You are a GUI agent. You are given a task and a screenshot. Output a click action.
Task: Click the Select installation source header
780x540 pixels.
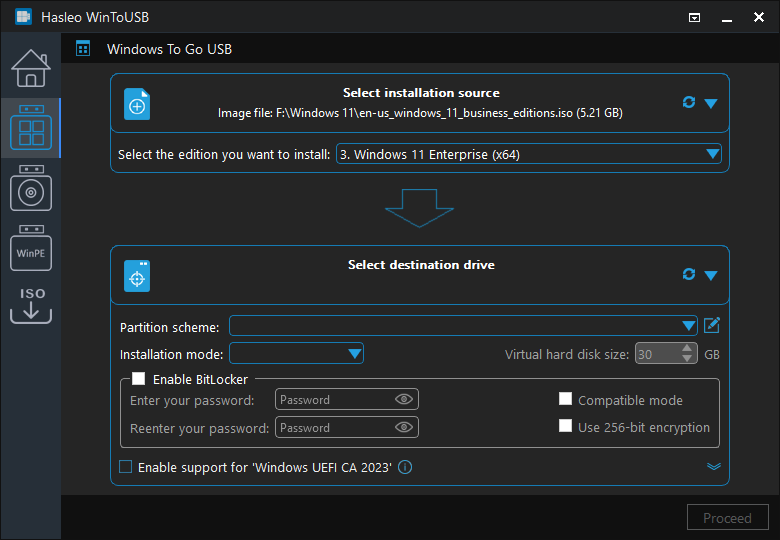point(421,93)
